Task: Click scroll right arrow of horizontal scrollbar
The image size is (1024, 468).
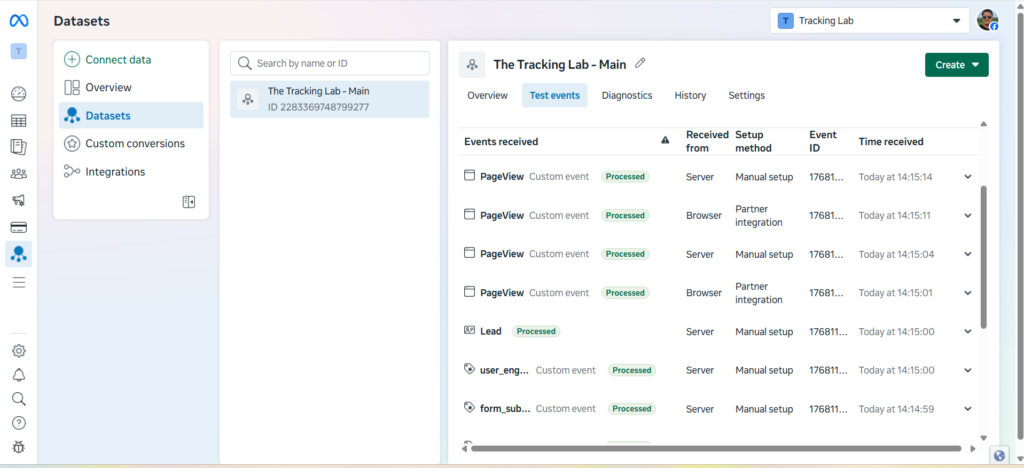Action: [x=973, y=448]
